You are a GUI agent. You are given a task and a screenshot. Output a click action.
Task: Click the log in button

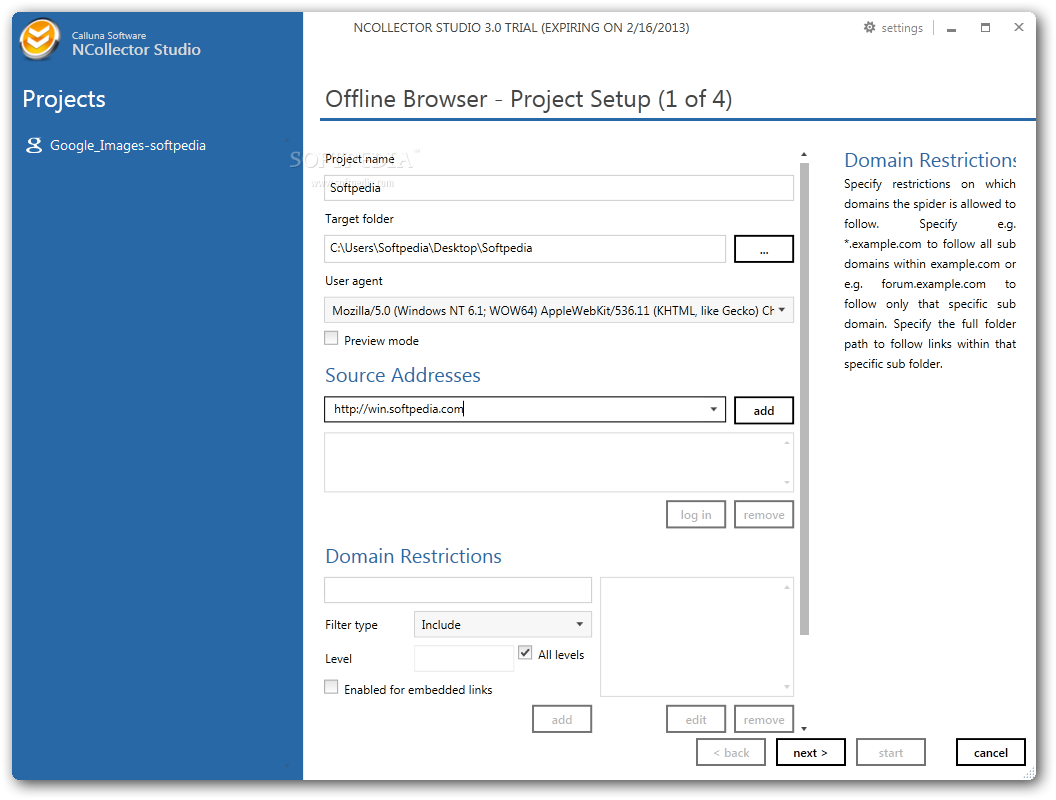[696, 514]
